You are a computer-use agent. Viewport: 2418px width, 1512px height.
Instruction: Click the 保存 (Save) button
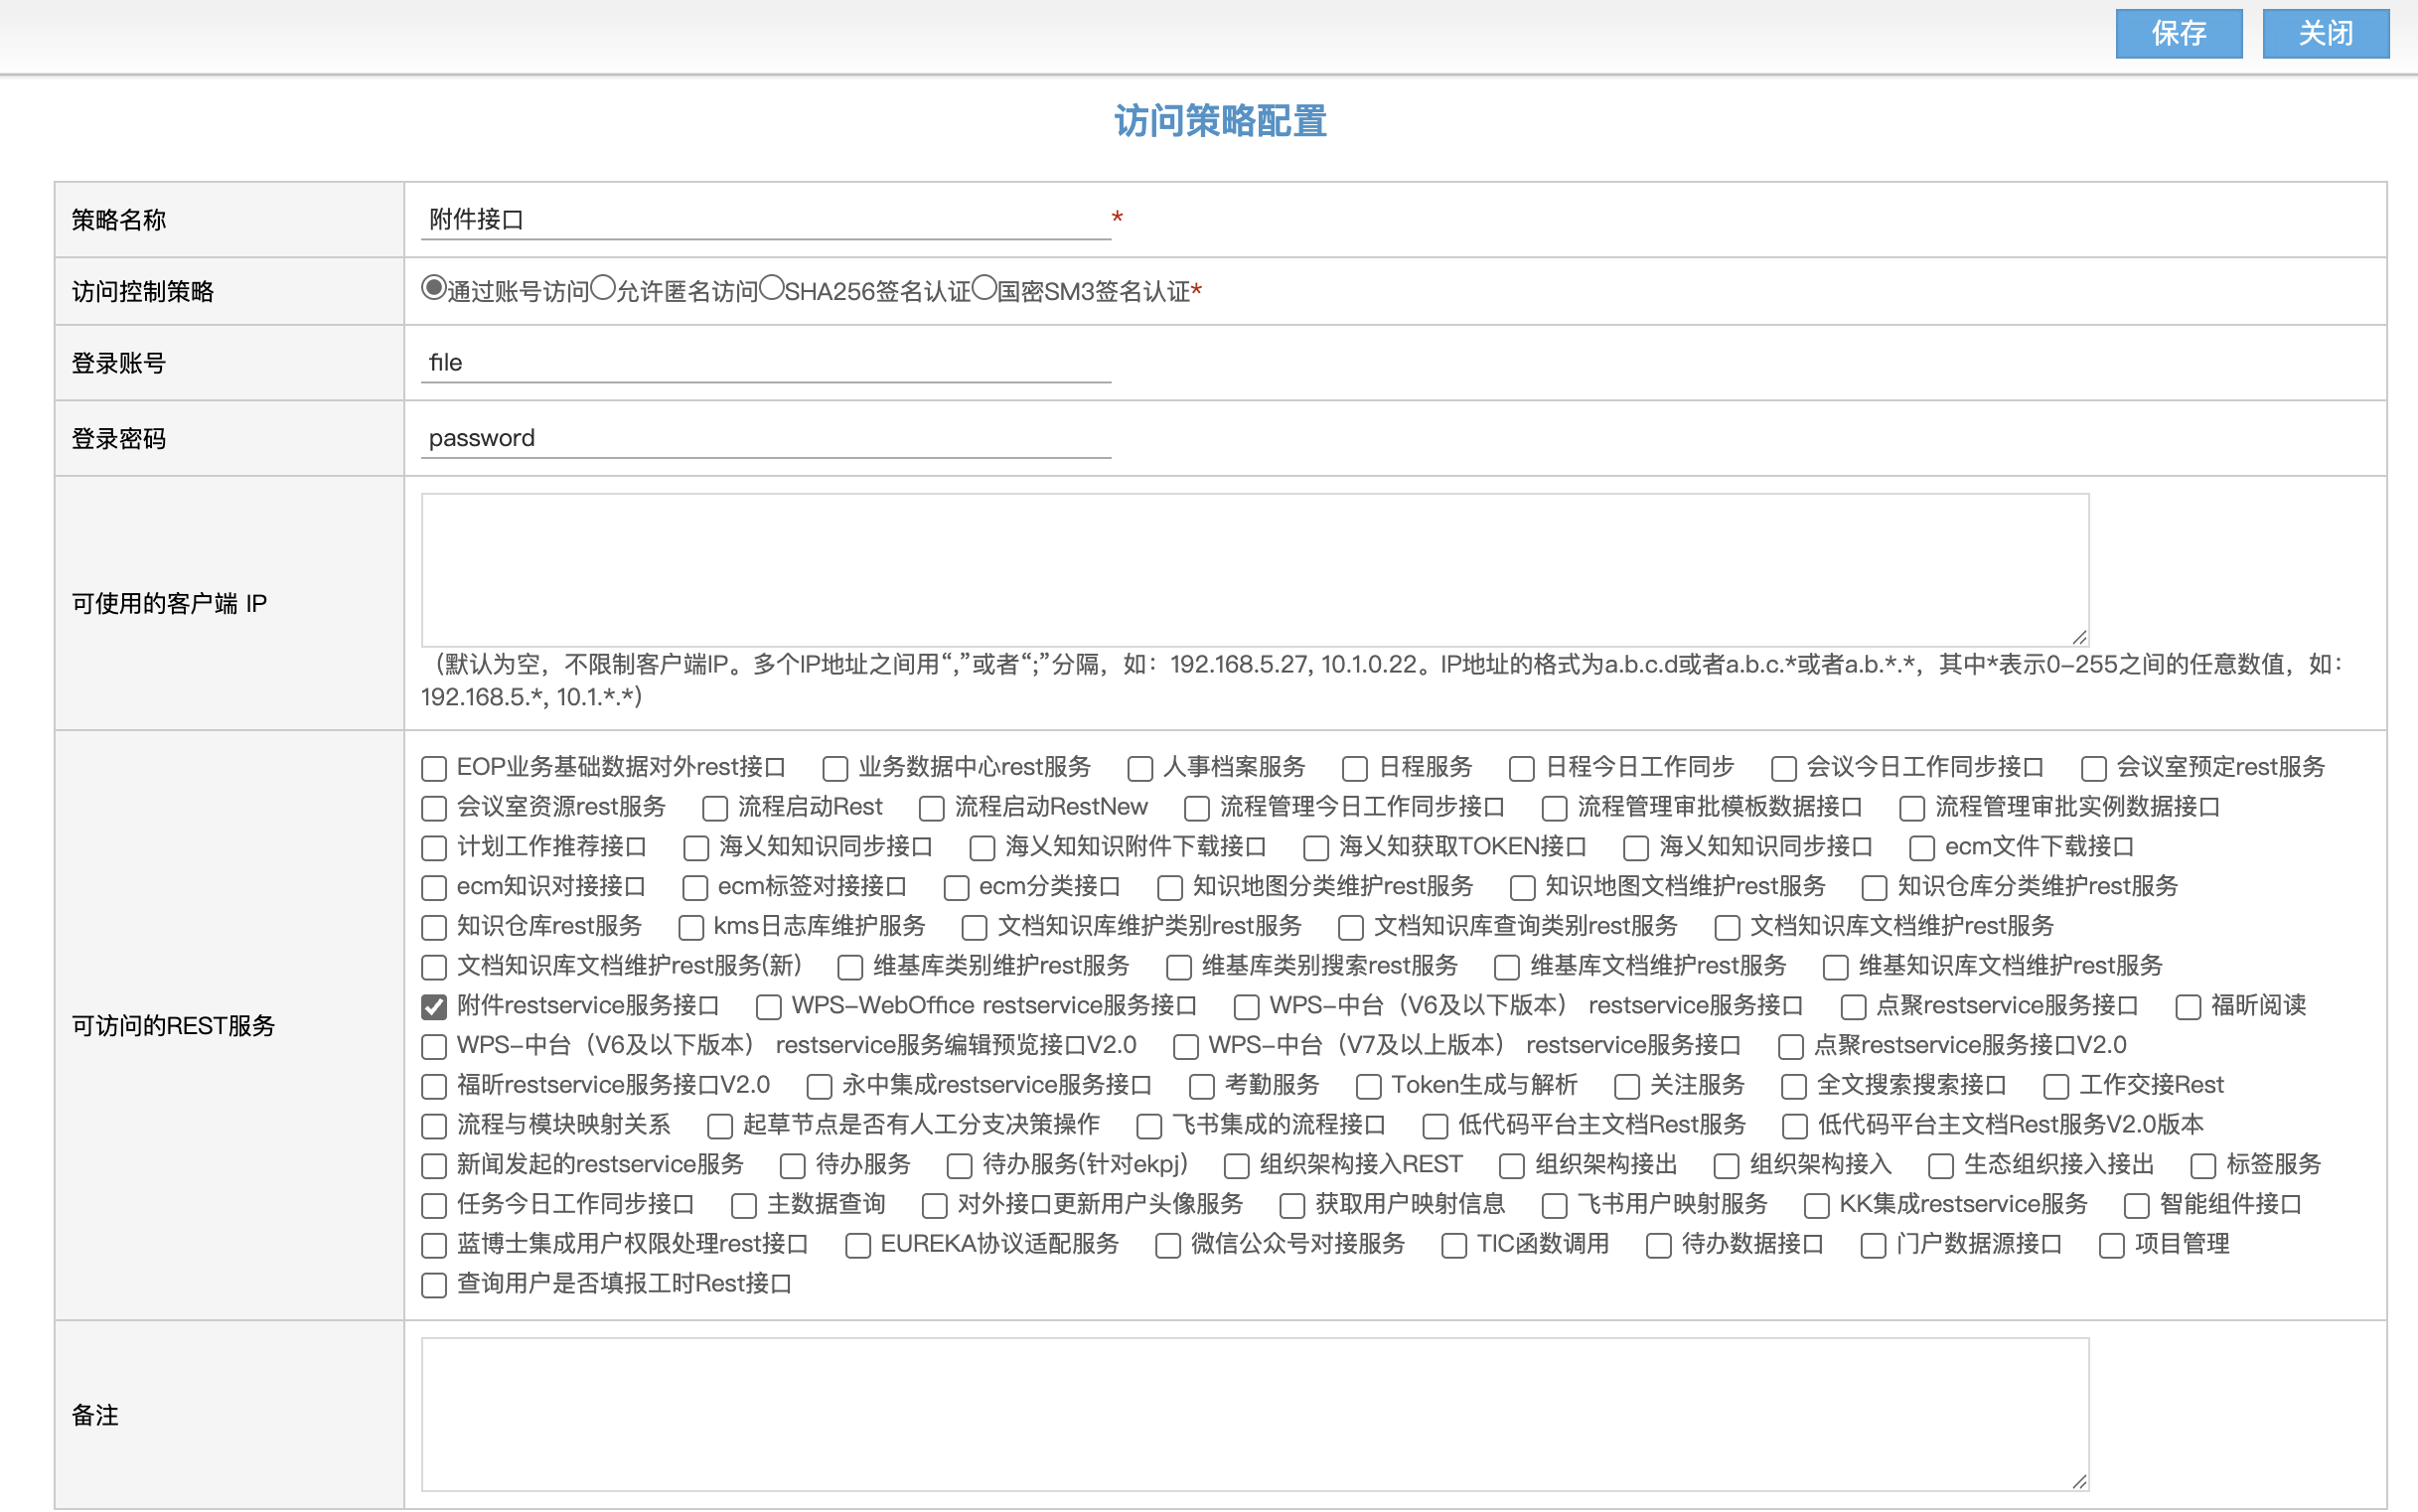pos(2178,34)
